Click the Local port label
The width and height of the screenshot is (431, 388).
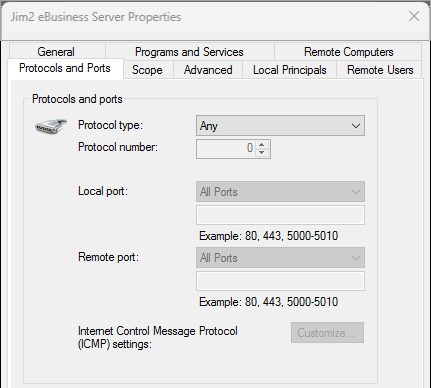point(103,191)
